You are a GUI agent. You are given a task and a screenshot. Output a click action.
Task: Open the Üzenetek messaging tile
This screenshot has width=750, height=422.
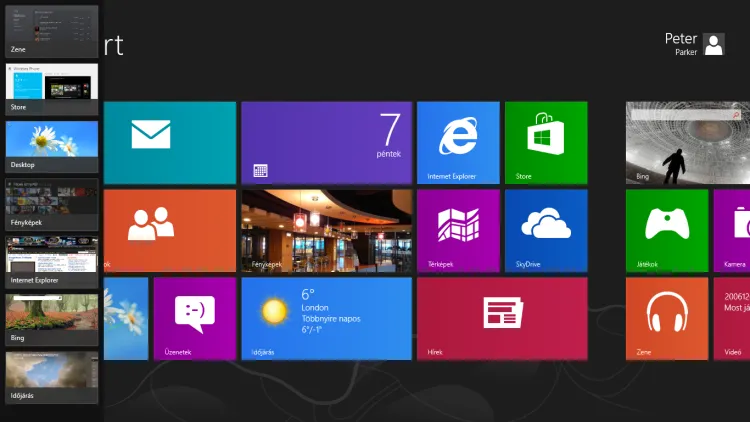click(x=194, y=318)
